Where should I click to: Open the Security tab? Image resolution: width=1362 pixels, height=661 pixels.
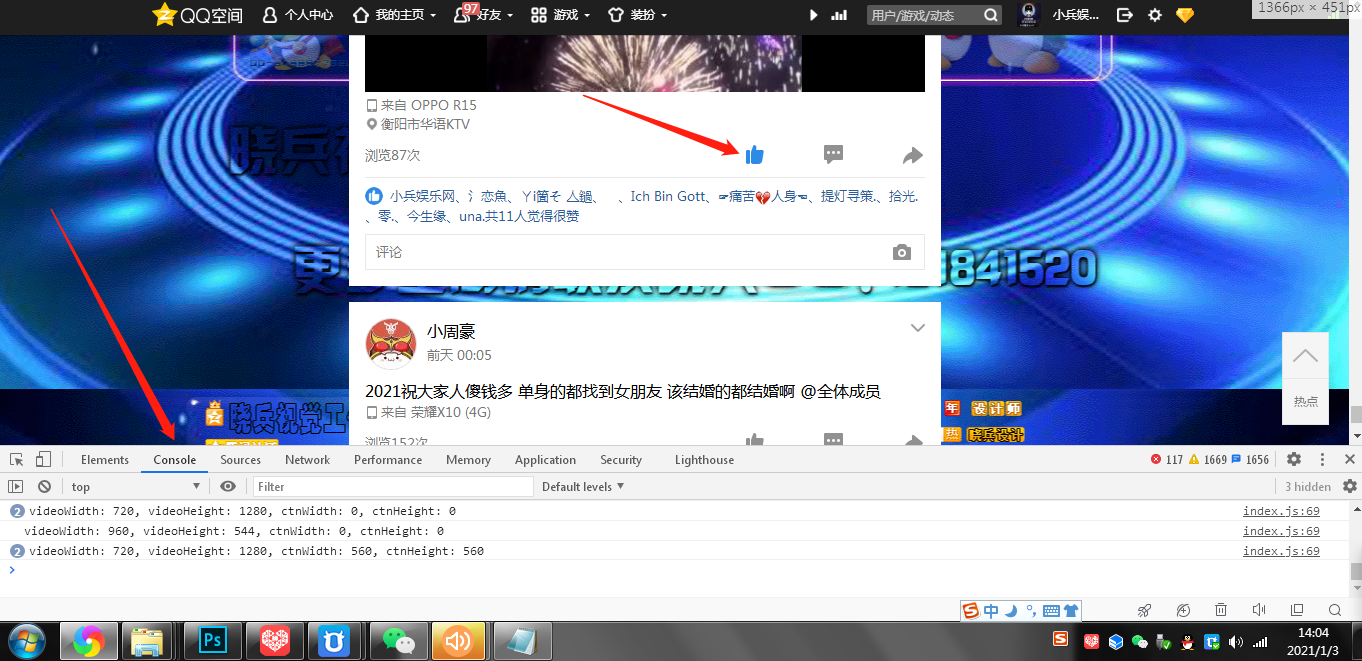coord(621,460)
